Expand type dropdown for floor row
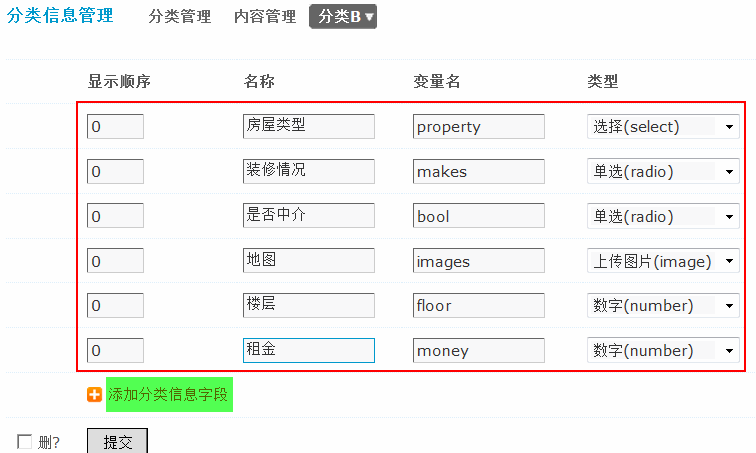756x453 pixels. coord(663,306)
